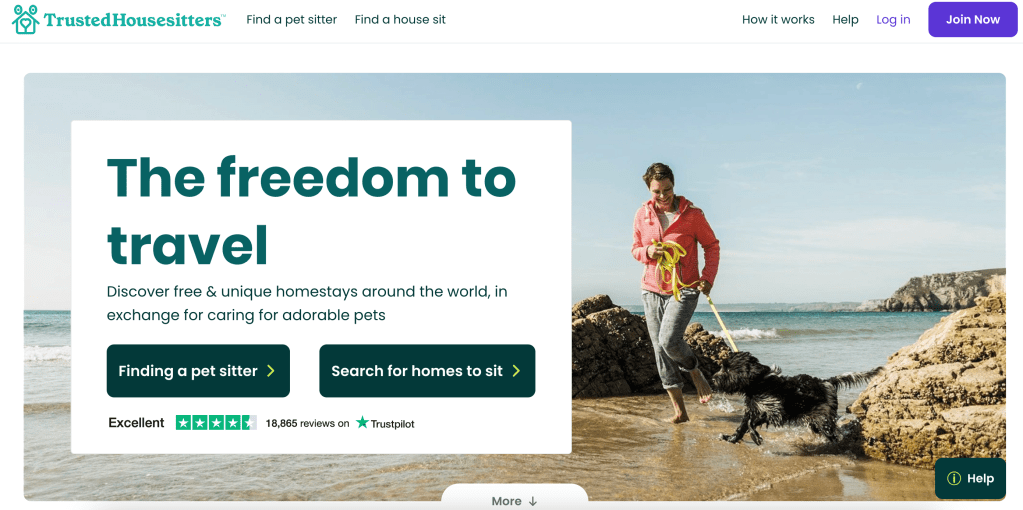The image size is (1023, 510).
Task: Click the down arrow beside More
Action: pos(532,501)
